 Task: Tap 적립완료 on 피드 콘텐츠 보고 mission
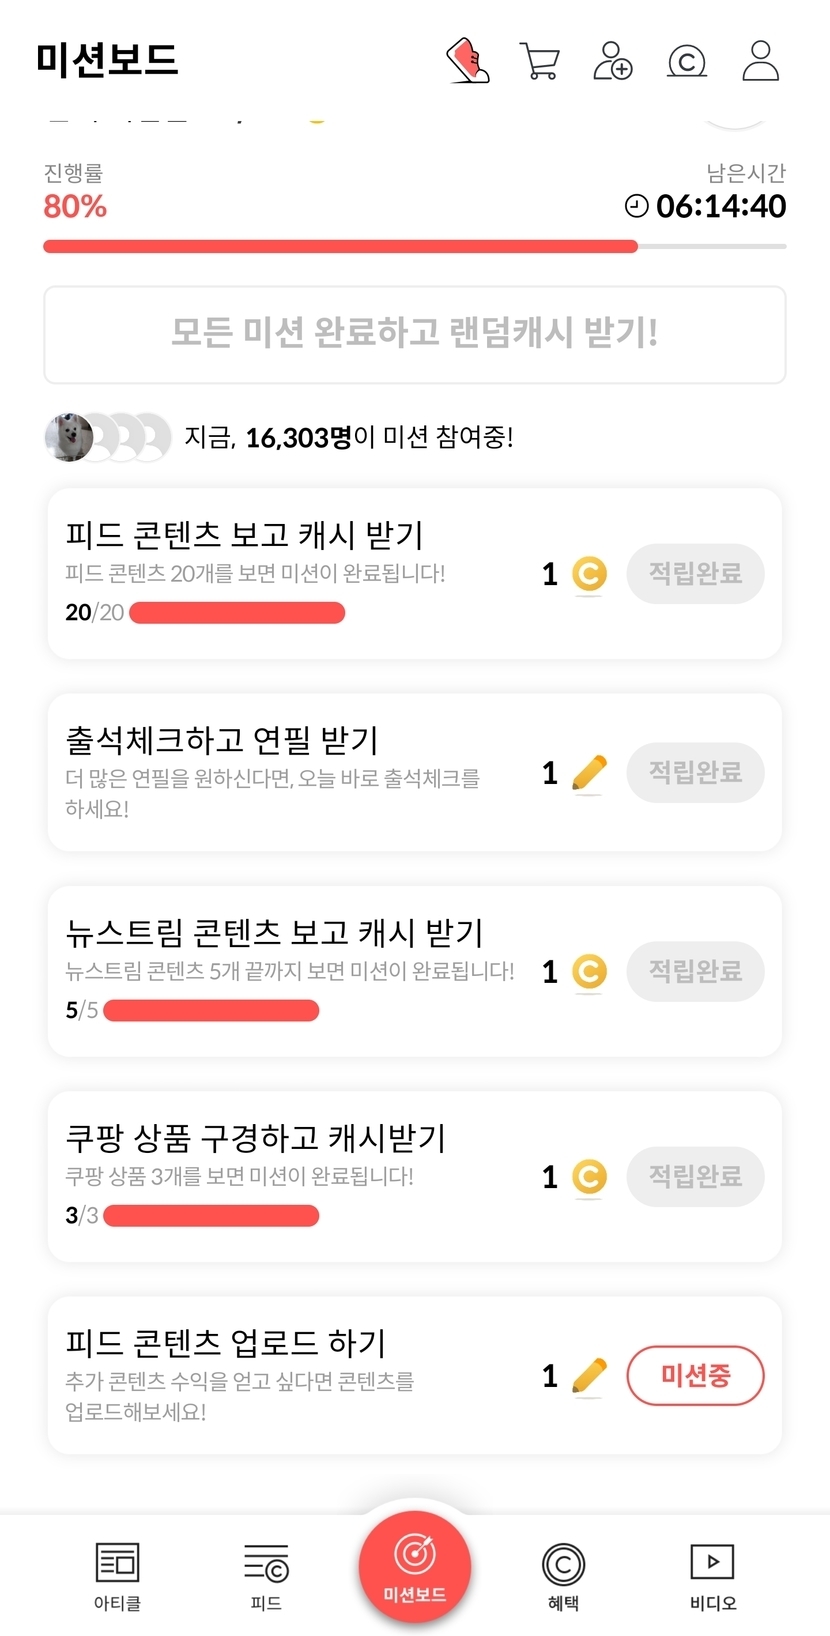(695, 574)
